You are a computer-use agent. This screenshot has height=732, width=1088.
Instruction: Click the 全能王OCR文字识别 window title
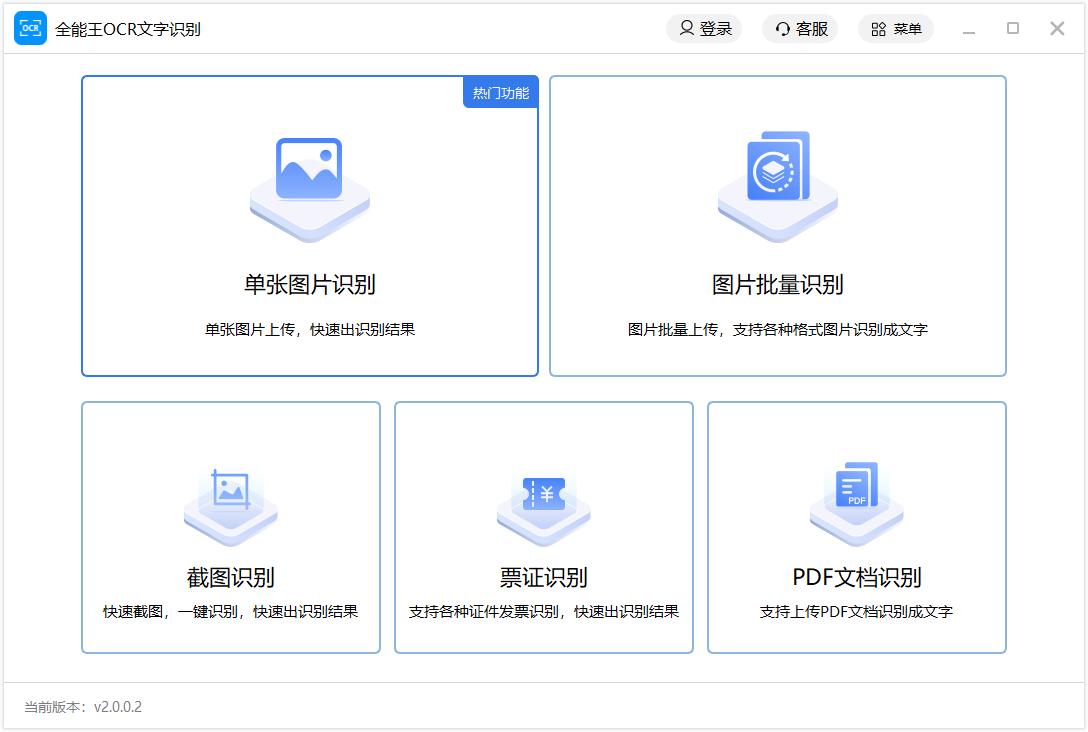(x=128, y=29)
